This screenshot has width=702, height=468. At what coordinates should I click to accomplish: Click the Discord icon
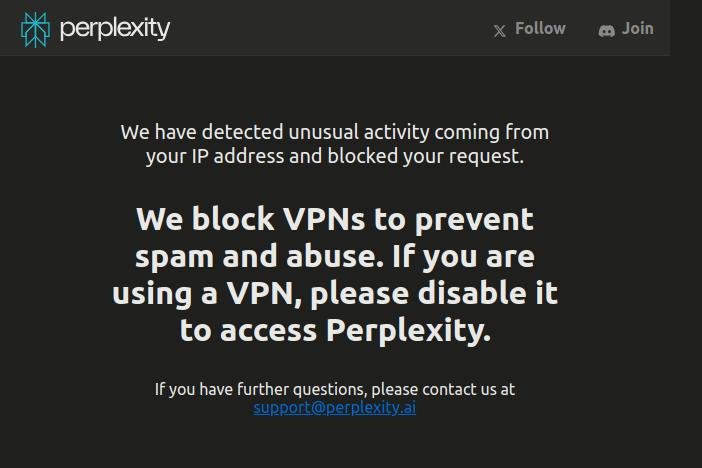tap(606, 30)
